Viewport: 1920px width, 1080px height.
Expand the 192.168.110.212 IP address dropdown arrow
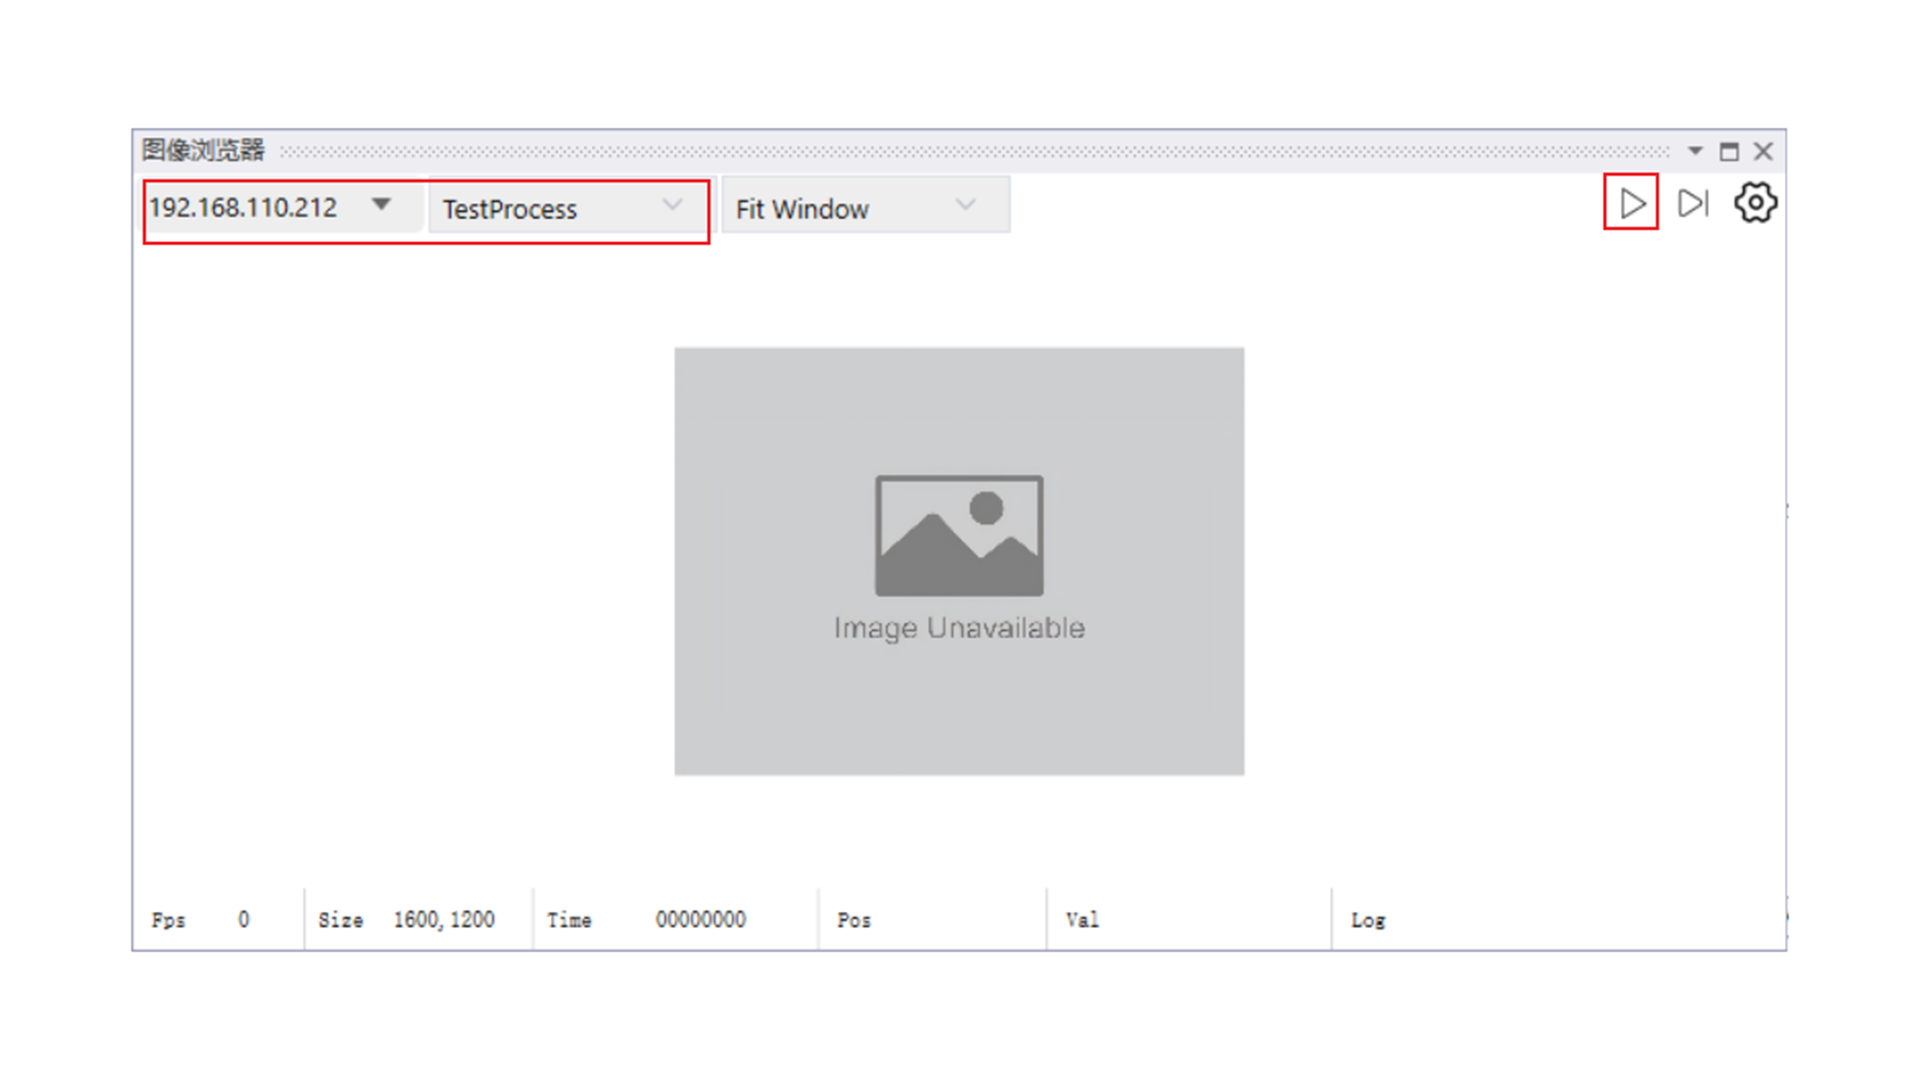click(381, 205)
